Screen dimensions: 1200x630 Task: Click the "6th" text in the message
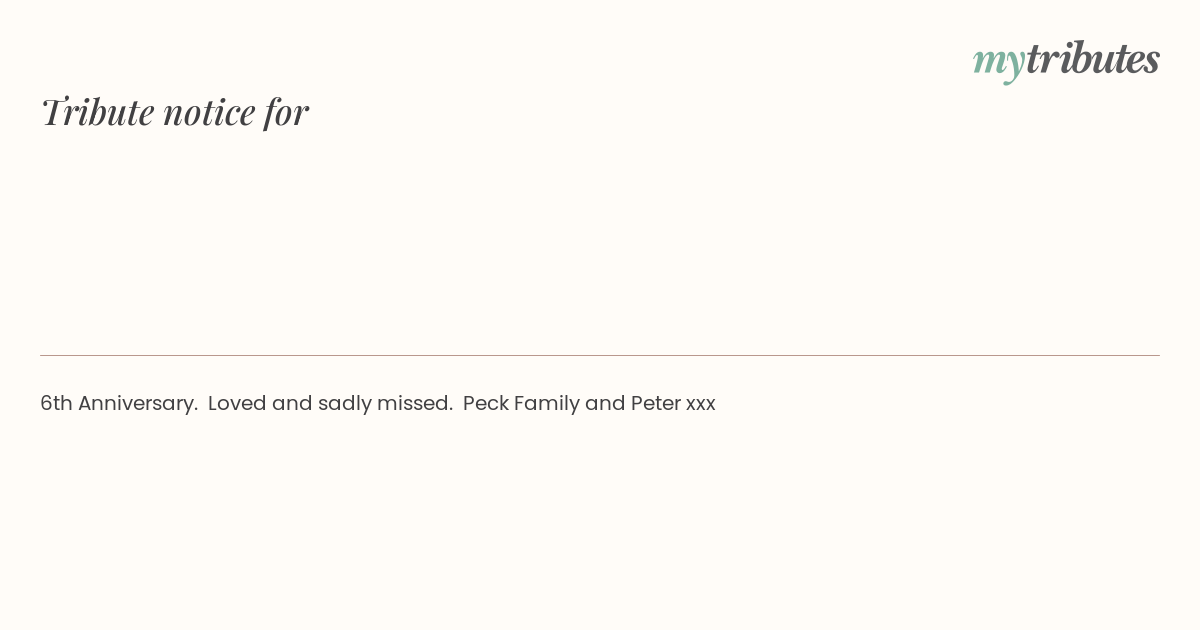click(56, 403)
